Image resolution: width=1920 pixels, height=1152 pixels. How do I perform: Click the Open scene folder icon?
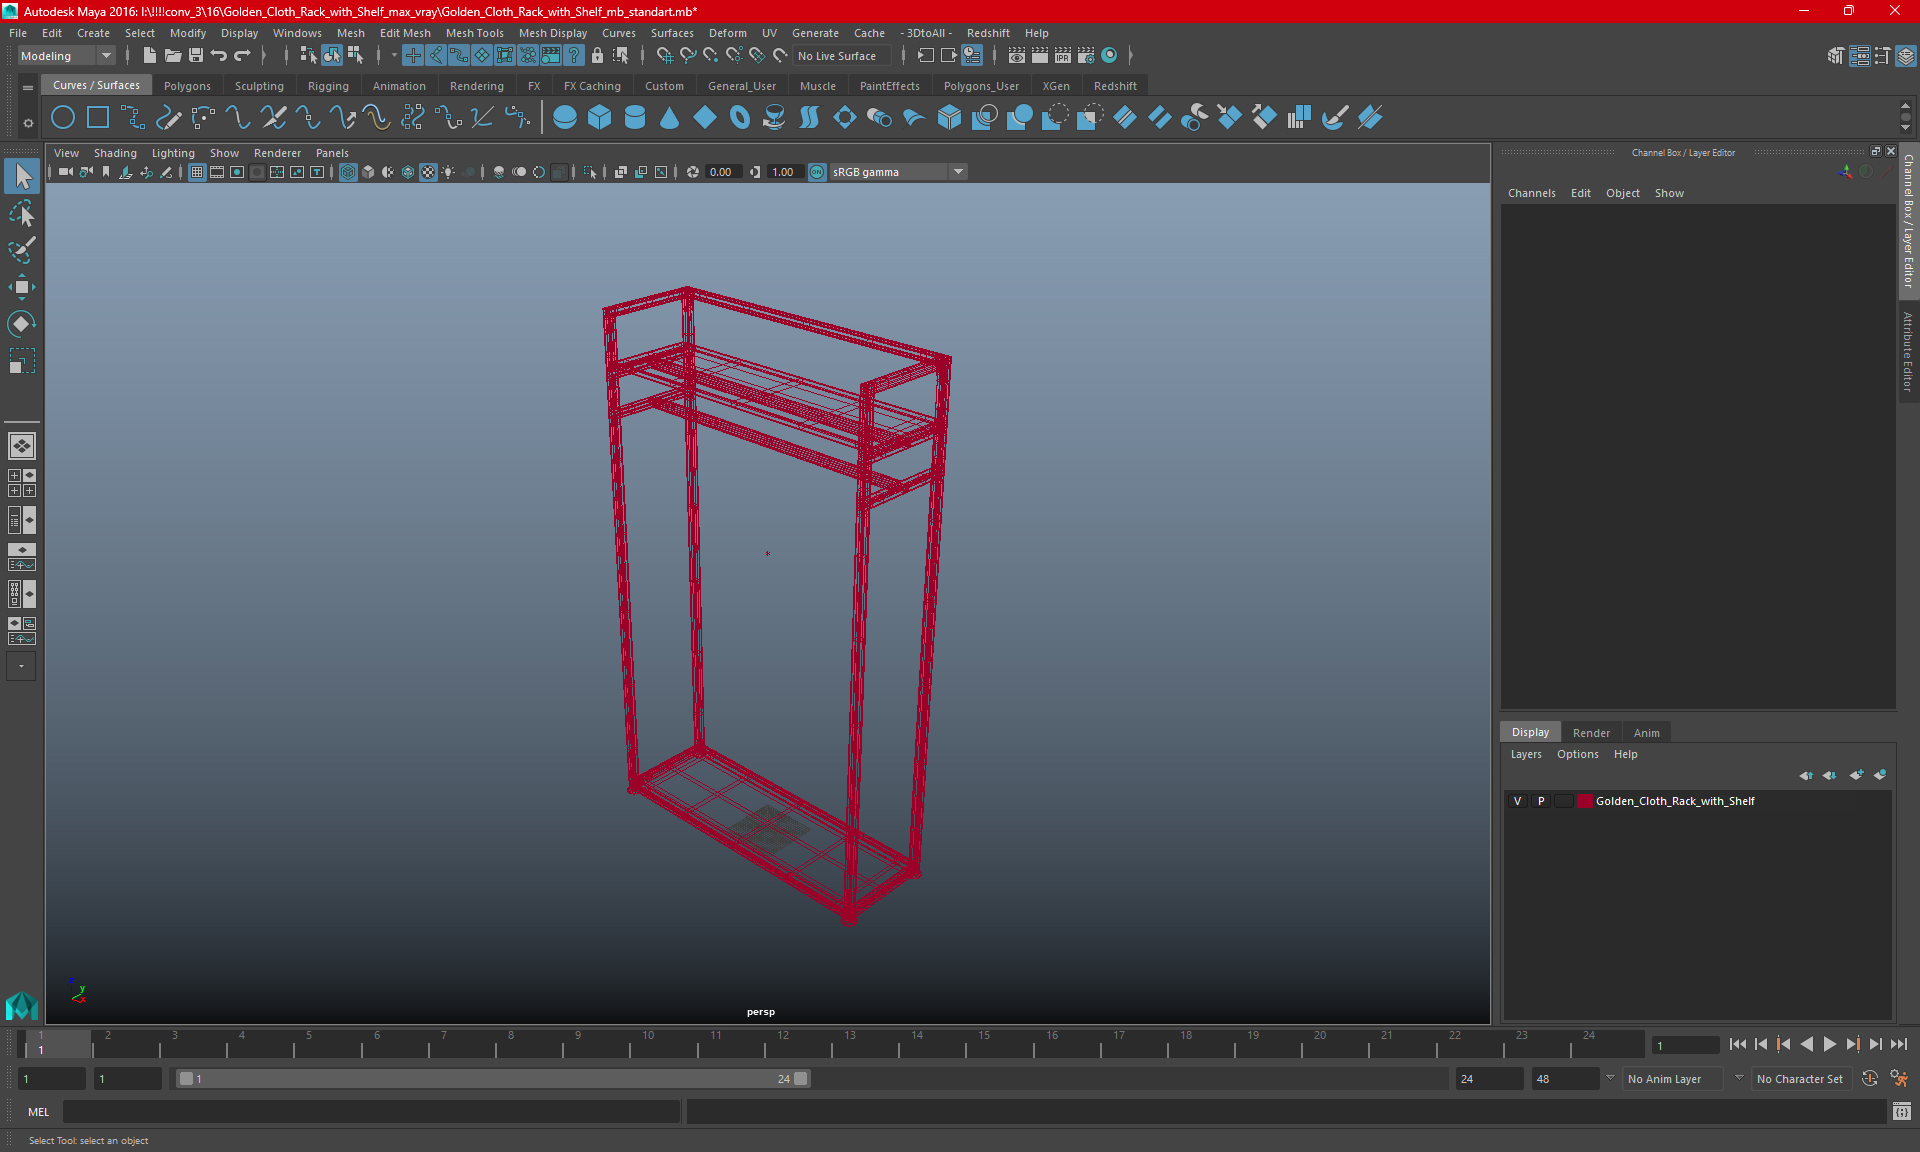[173, 55]
